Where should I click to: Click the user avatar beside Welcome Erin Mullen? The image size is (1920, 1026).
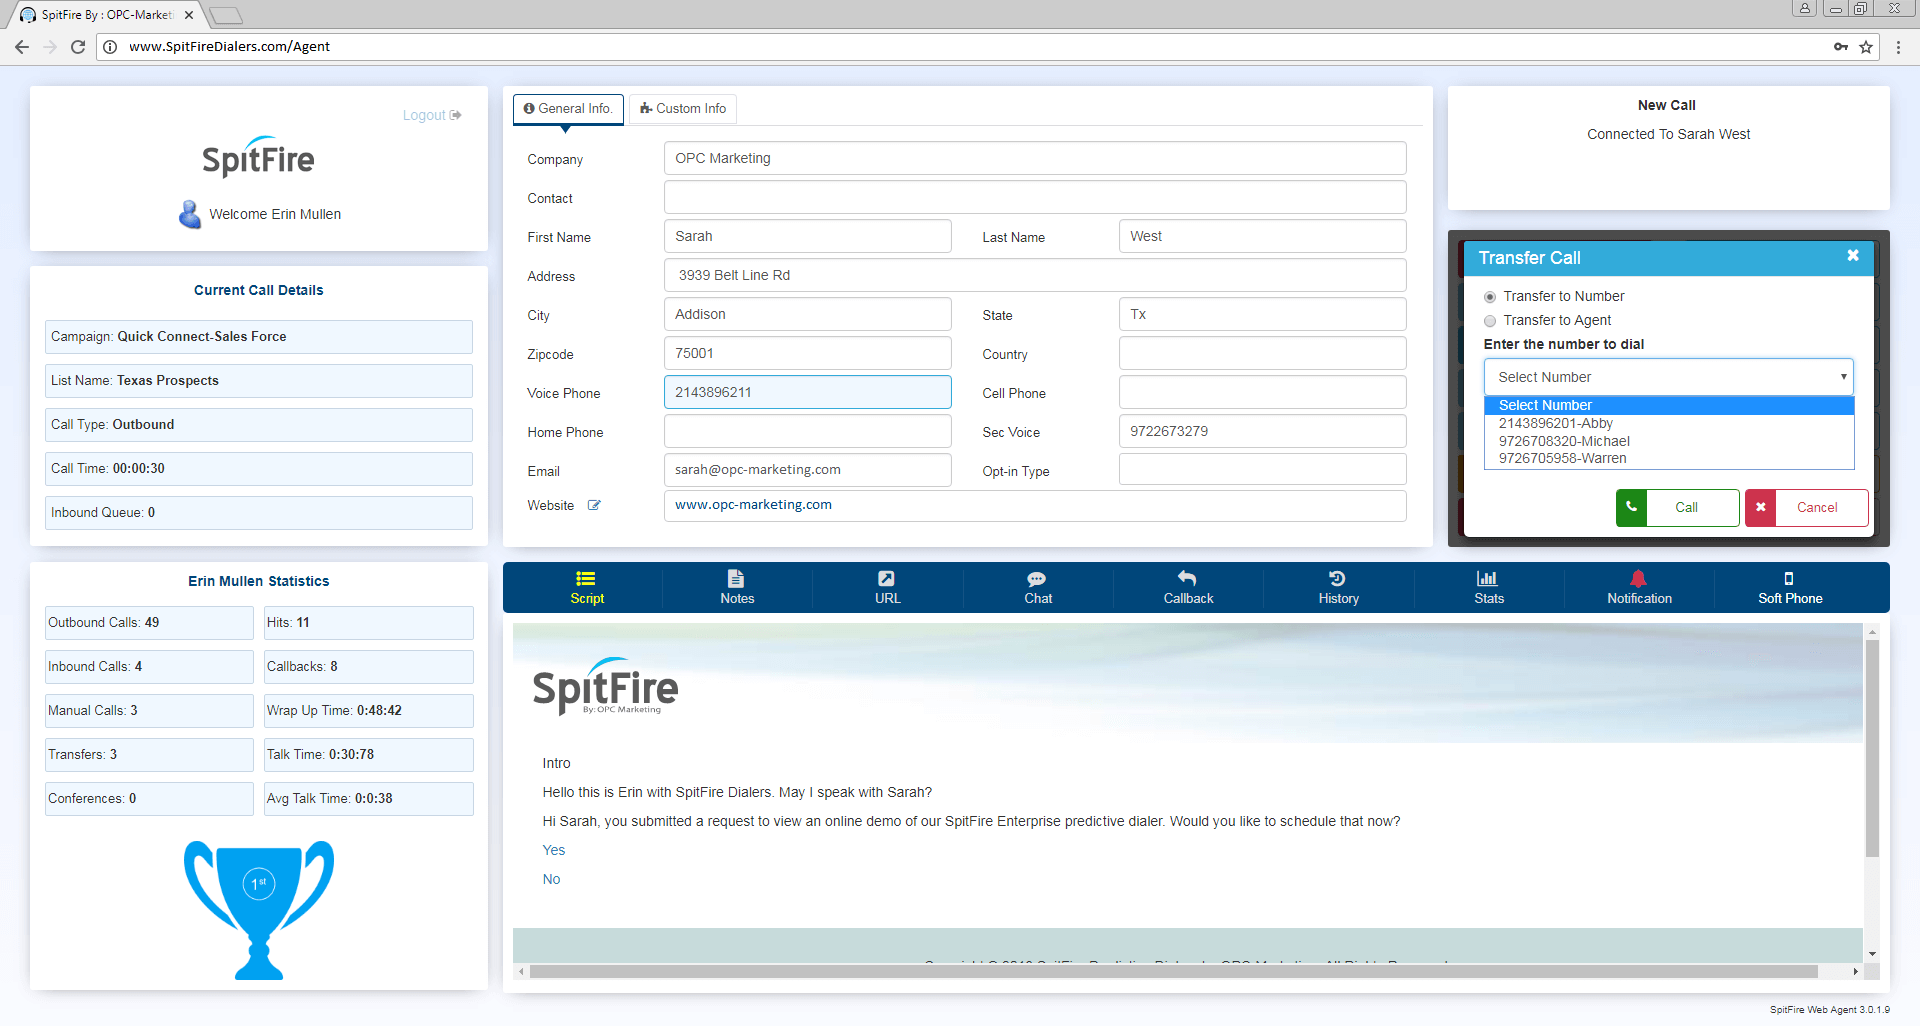coord(190,214)
